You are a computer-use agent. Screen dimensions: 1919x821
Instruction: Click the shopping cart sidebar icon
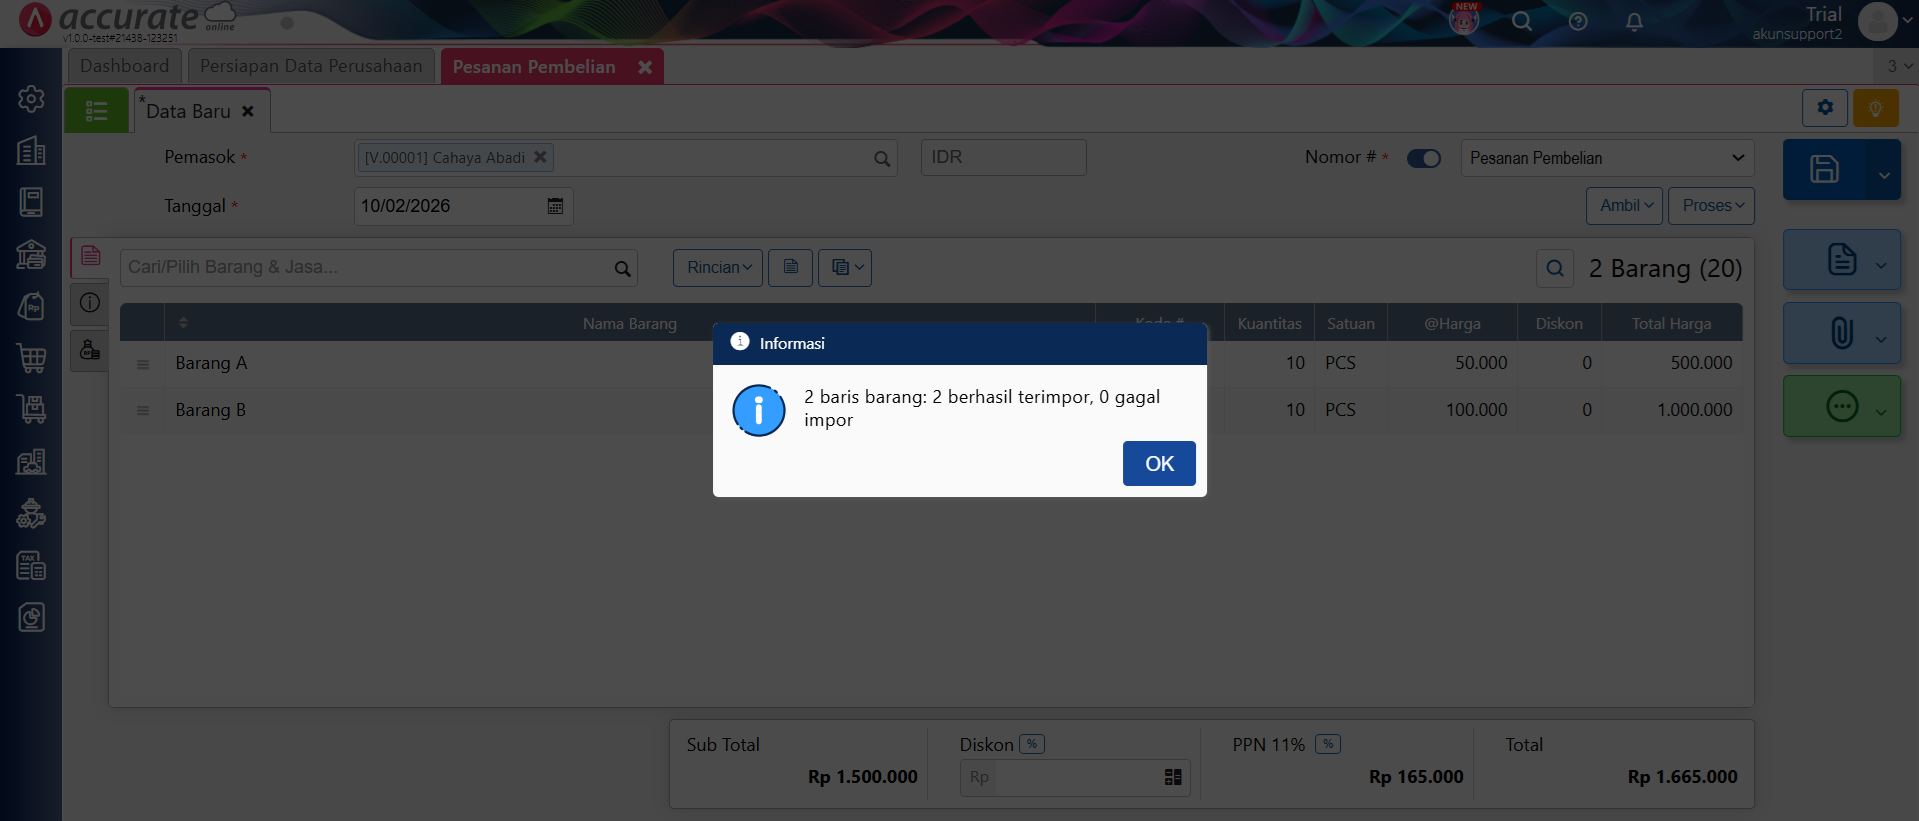[31, 357]
